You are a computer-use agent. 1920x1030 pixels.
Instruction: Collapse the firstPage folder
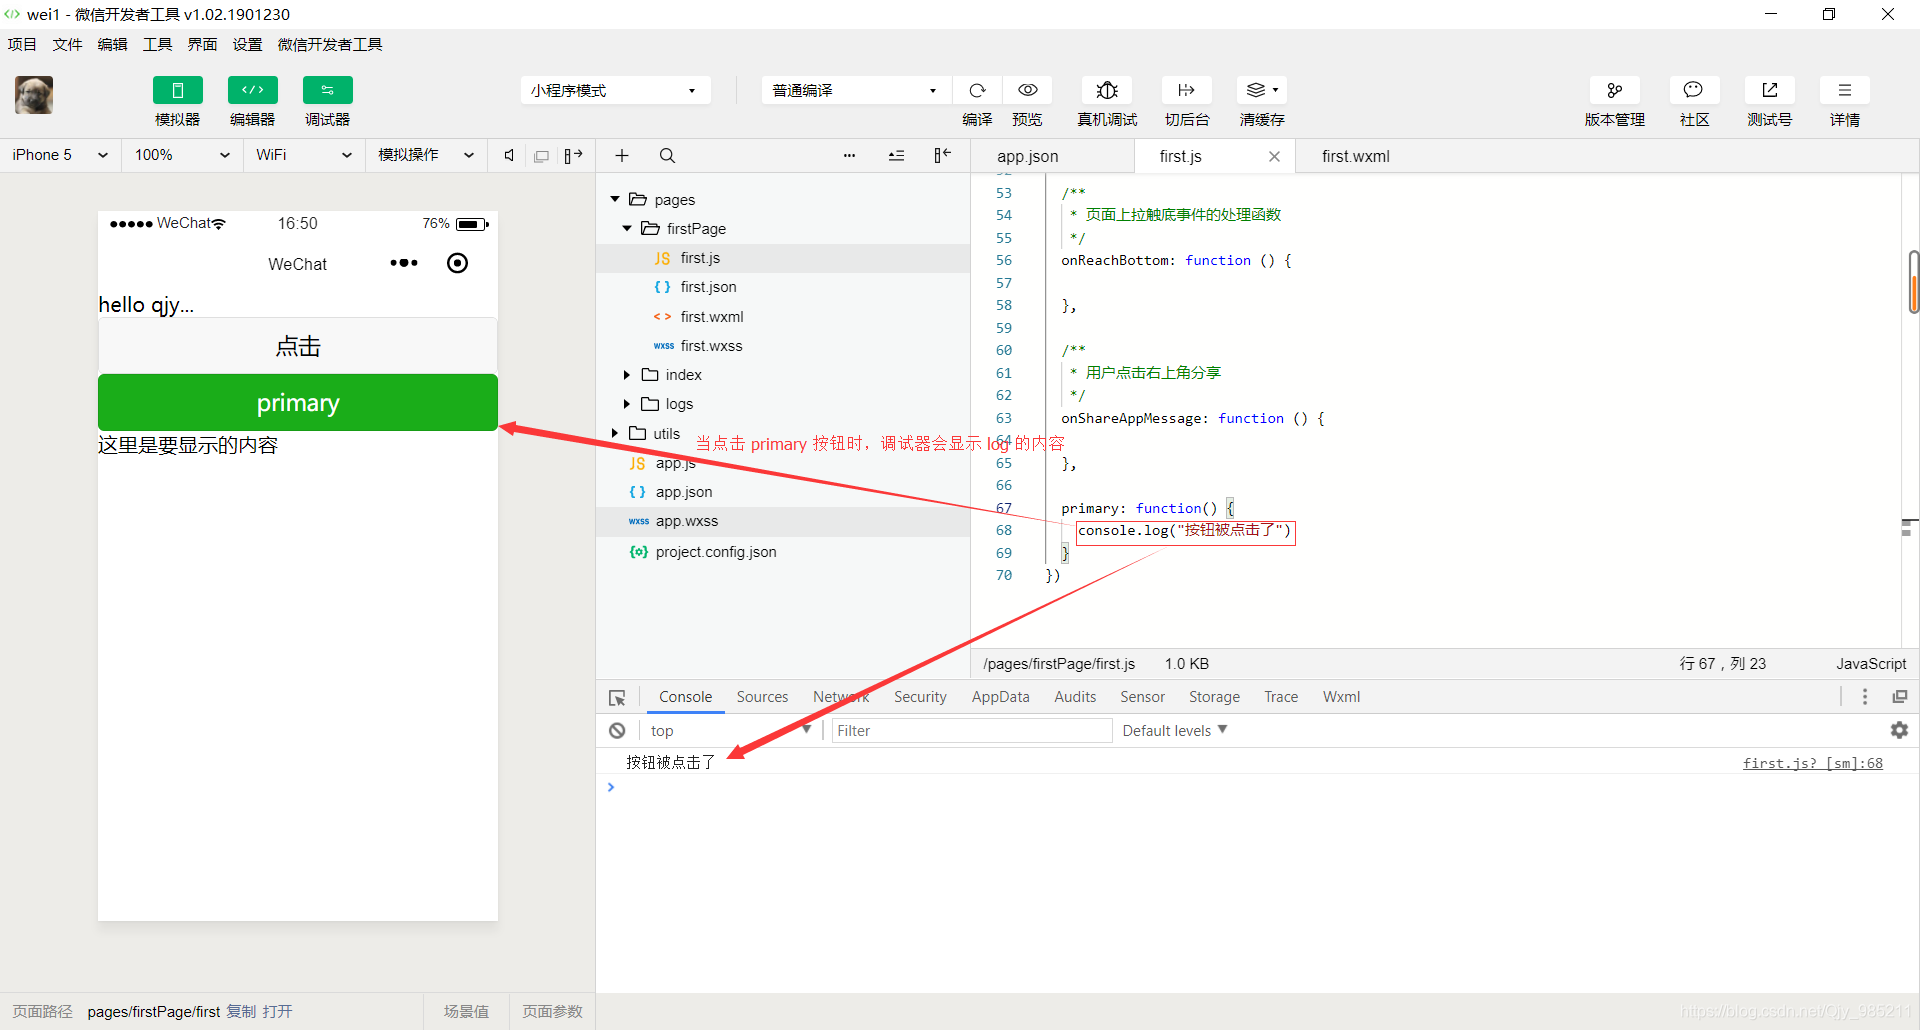(x=627, y=228)
